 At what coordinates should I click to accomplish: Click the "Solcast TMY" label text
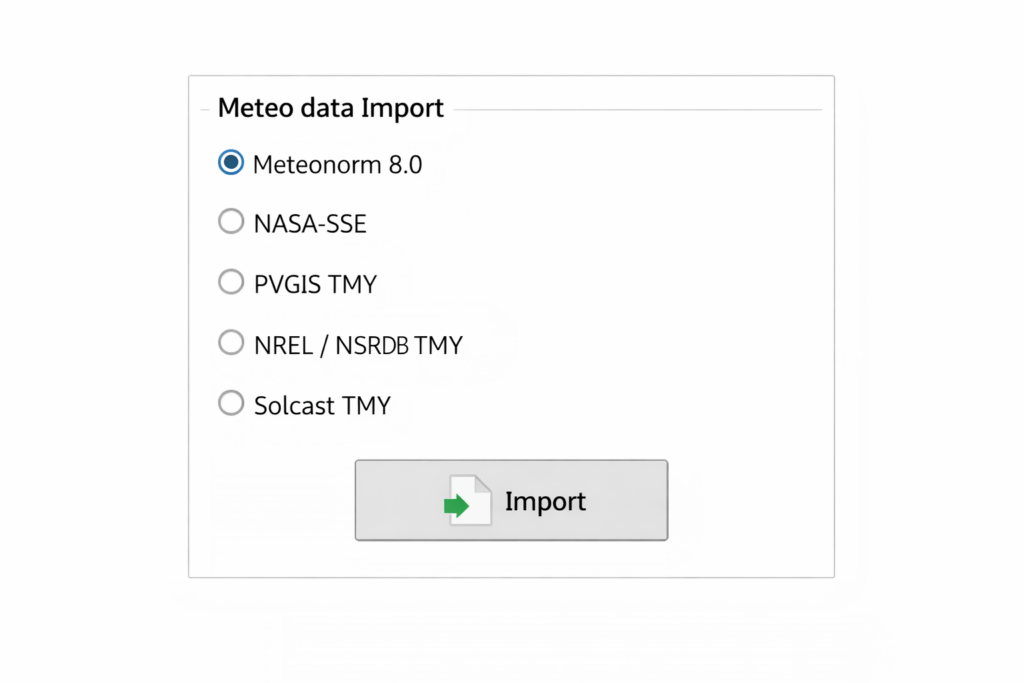point(322,406)
